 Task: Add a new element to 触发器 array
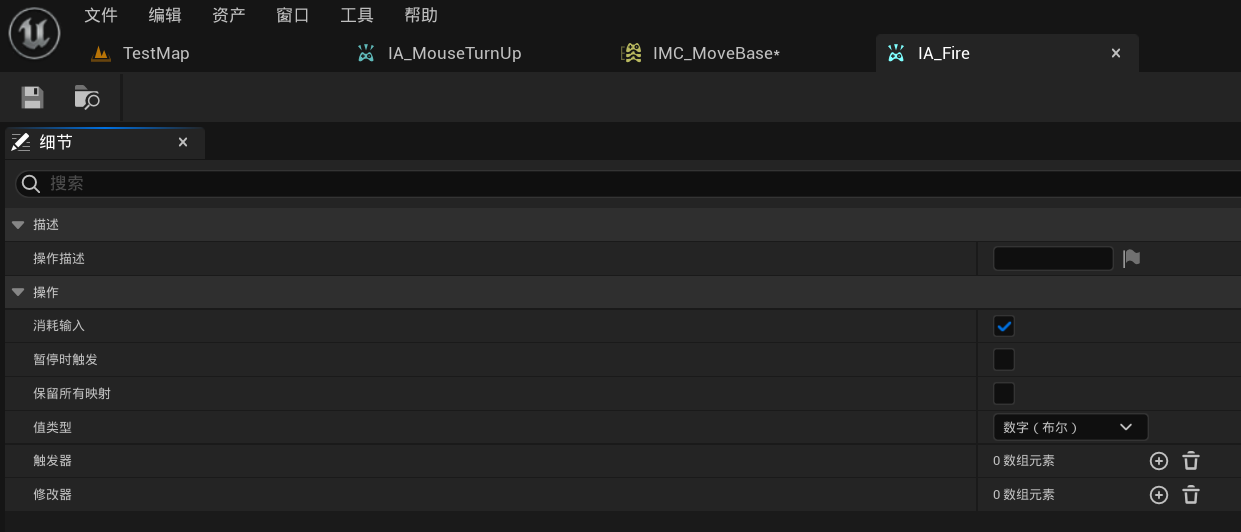point(1159,461)
